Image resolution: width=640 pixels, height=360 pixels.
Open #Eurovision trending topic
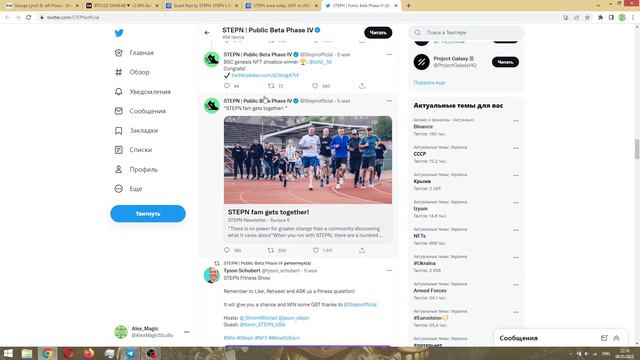[x=431, y=318]
